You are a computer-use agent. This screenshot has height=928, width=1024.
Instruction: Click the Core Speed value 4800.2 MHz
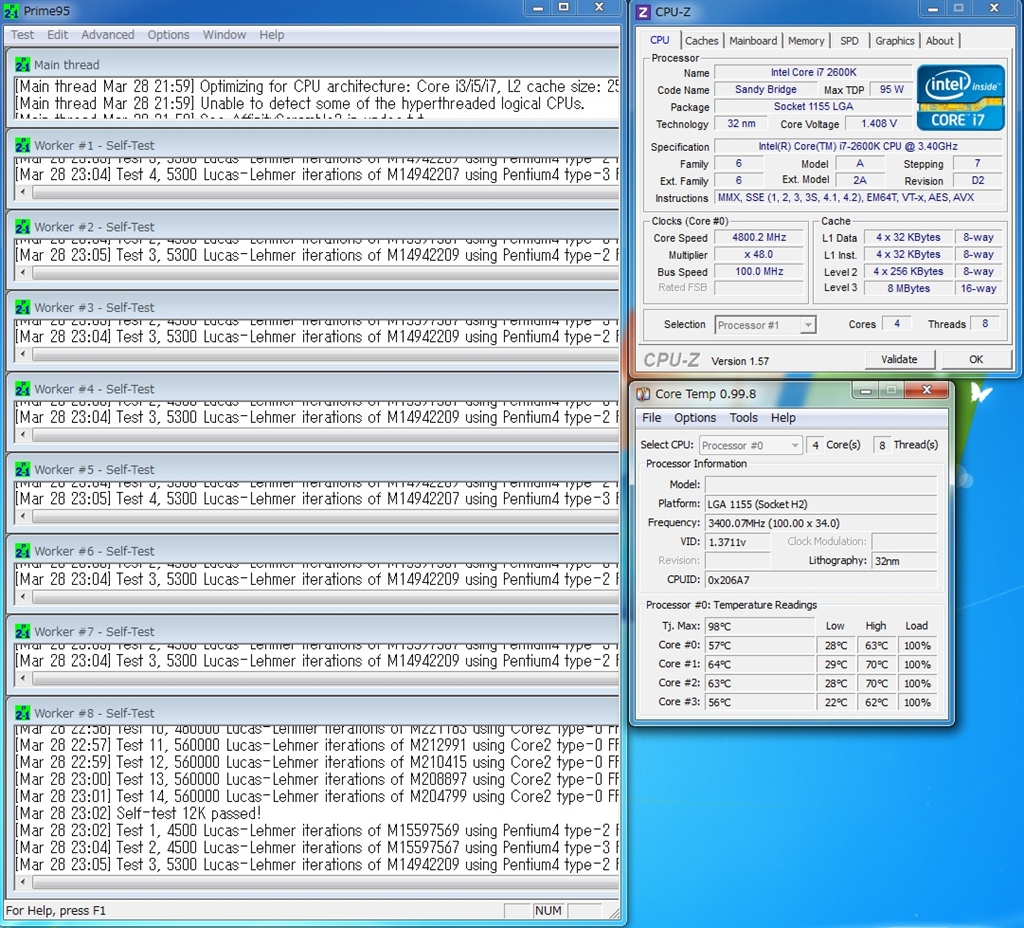[759, 238]
